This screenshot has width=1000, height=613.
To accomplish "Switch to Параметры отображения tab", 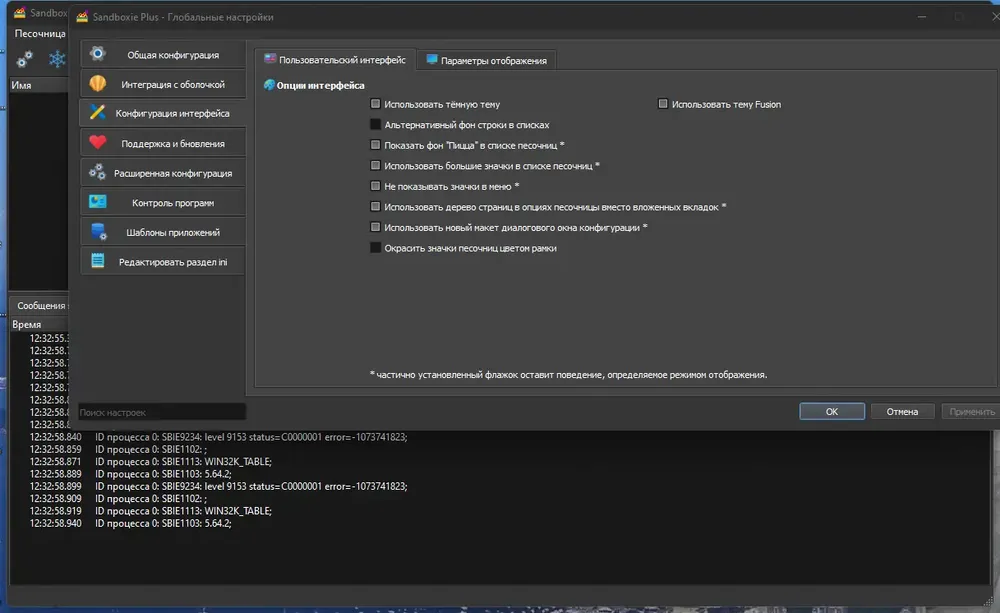I will pyautogui.click(x=487, y=61).
